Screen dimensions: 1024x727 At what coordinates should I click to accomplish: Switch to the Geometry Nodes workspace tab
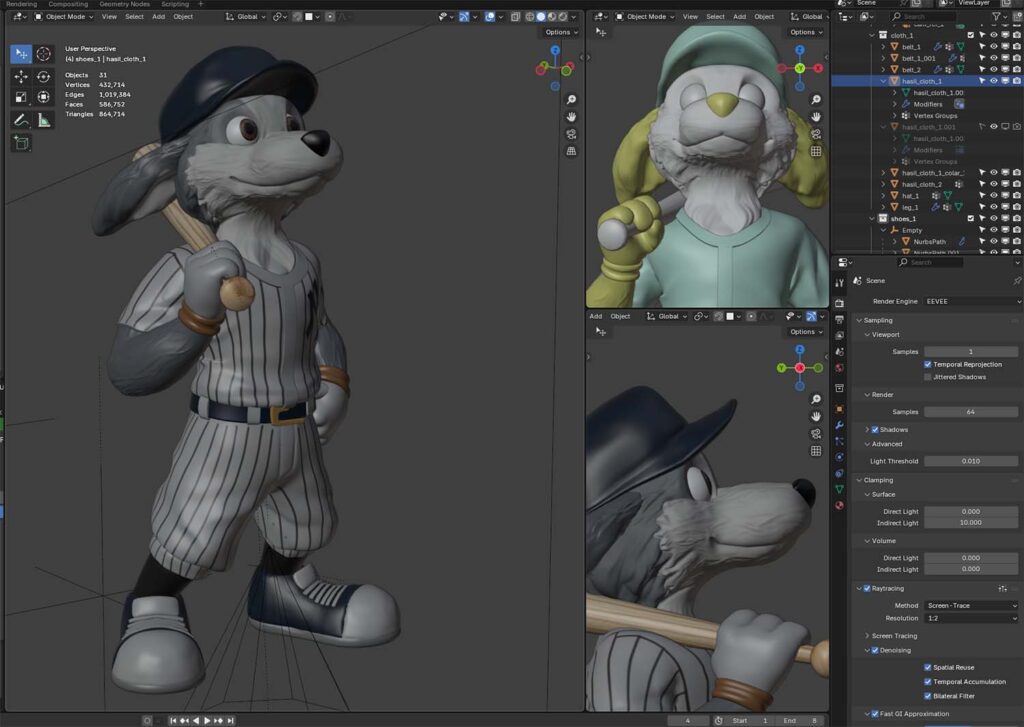pos(124,4)
